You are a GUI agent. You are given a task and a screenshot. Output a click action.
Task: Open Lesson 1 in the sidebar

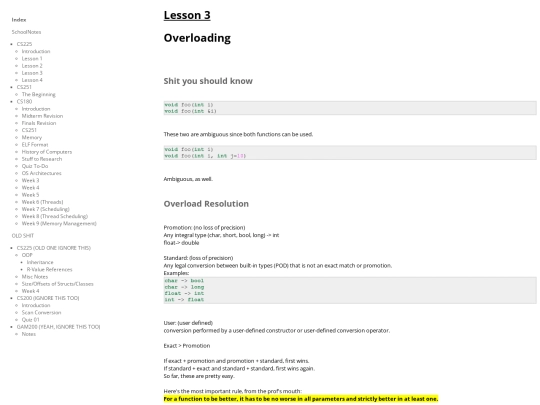coord(32,59)
